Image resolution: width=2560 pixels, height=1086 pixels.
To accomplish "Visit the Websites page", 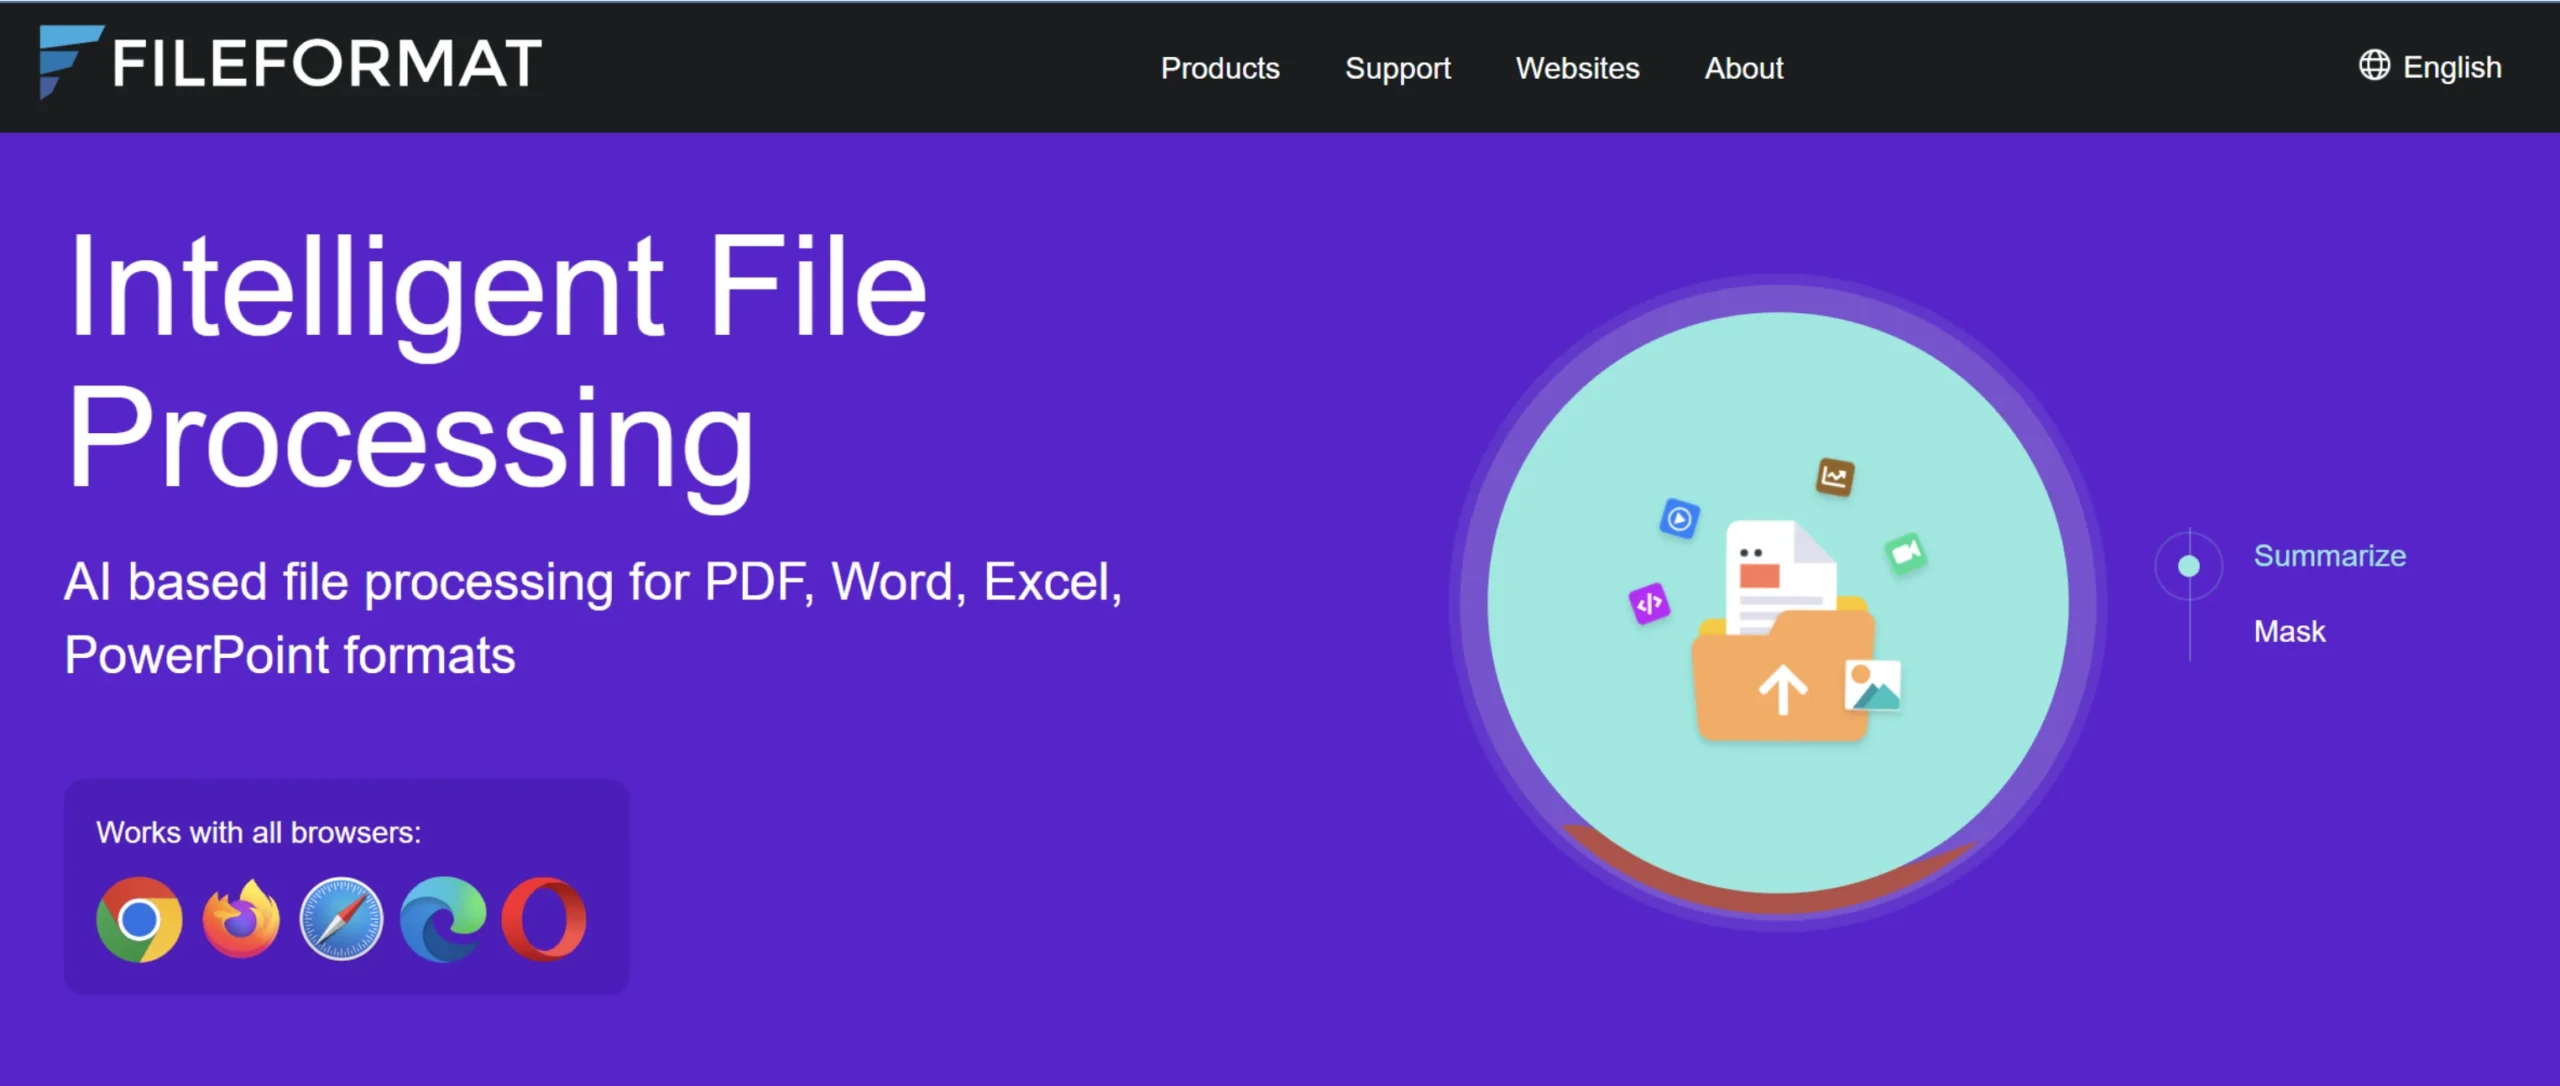I will (1577, 68).
